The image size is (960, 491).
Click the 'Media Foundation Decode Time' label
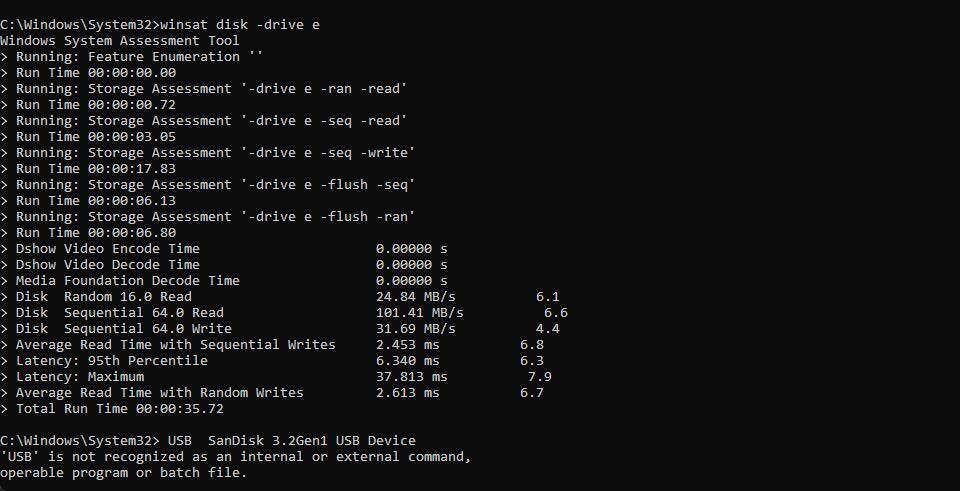tap(127, 281)
